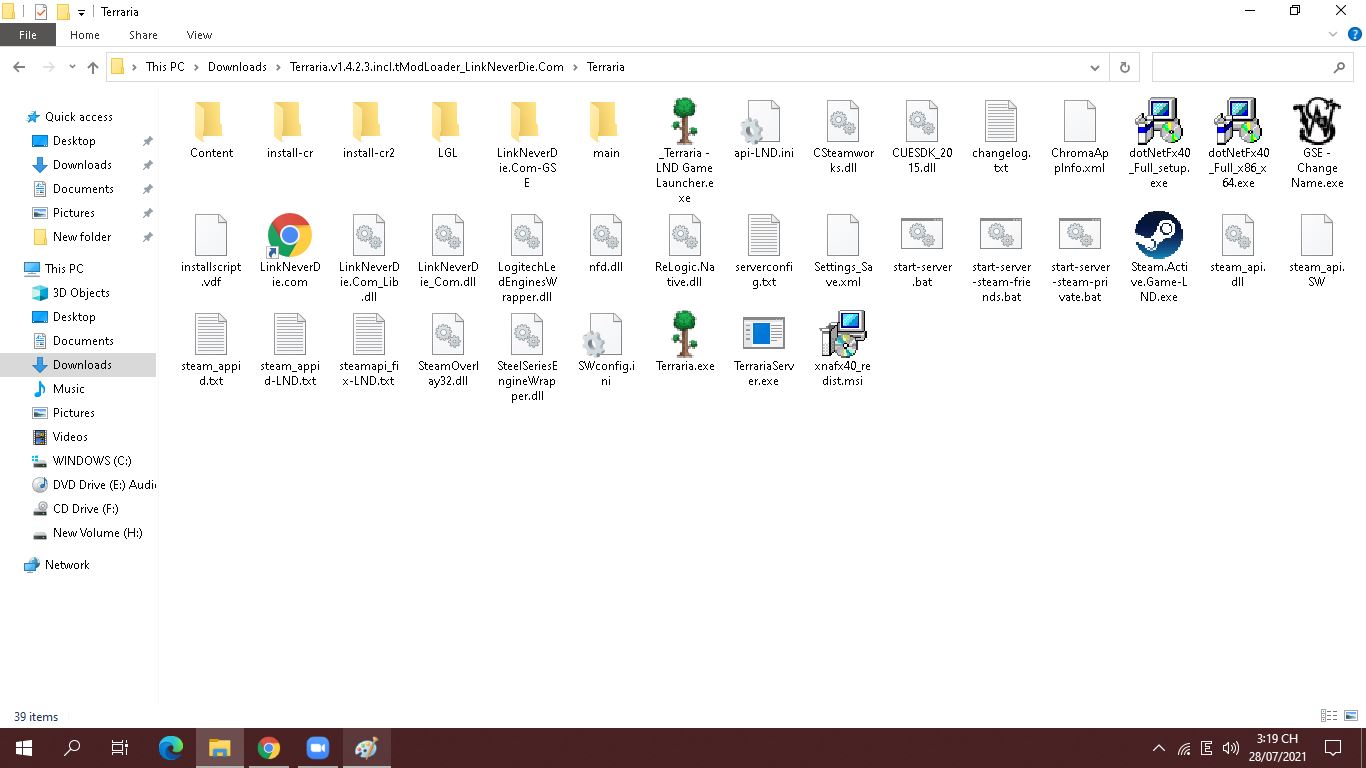Select the GSE - Change Name.exe icon
Screen dimensions: 1366x768
(x=1316, y=122)
